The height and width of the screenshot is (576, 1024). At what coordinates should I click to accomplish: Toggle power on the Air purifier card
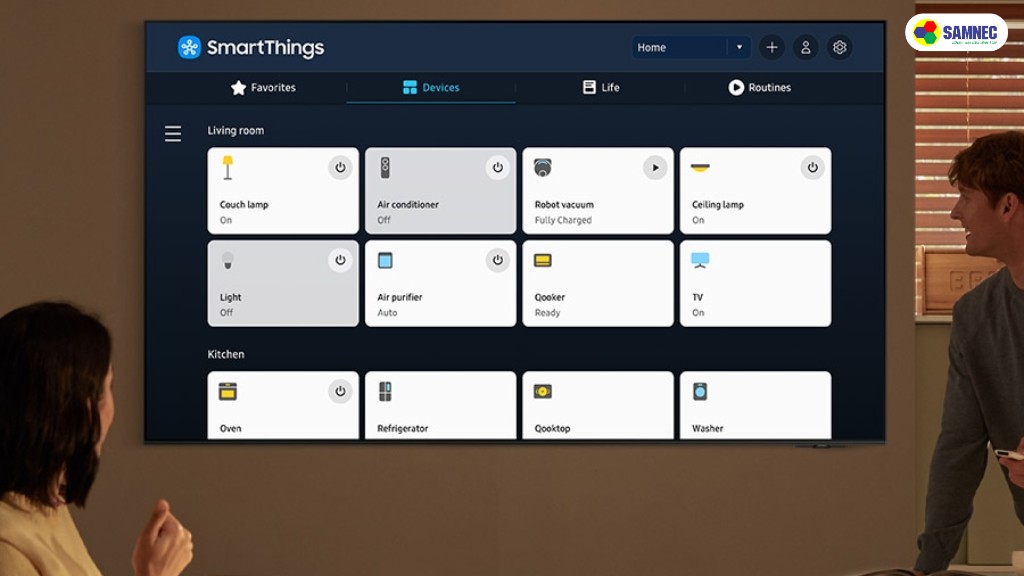[498, 260]
